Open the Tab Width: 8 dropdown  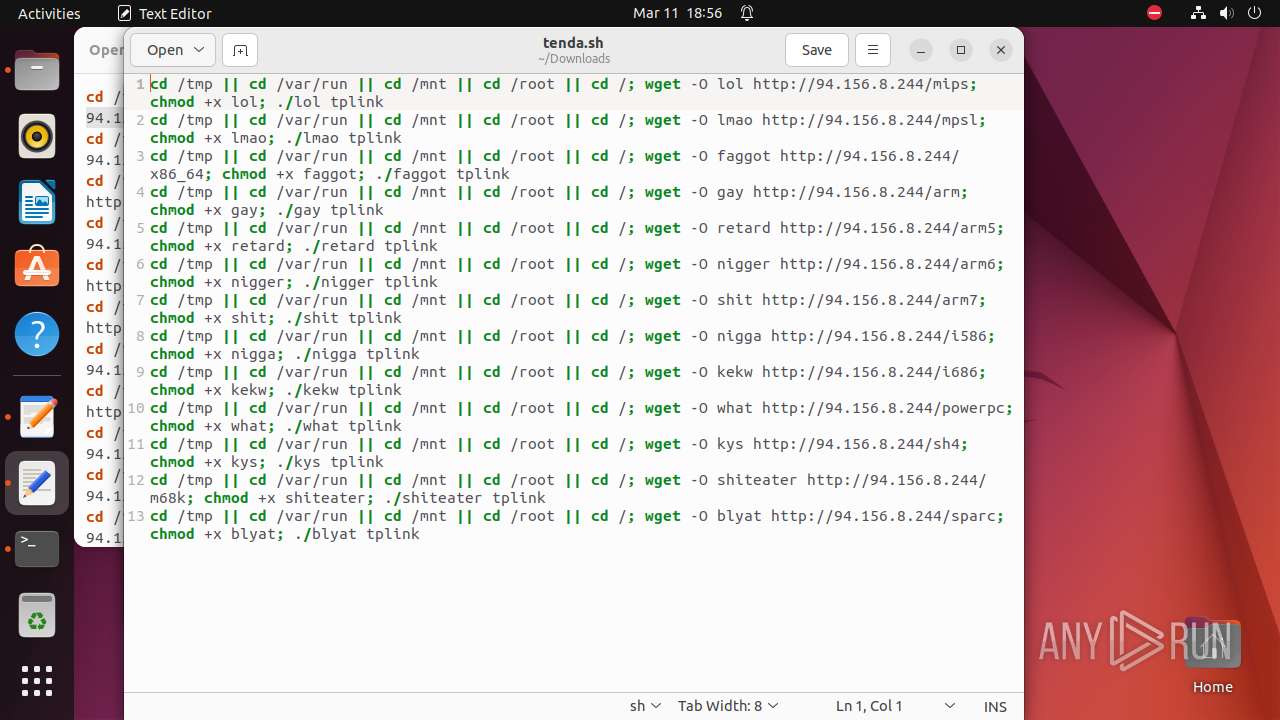pos(728,706)
